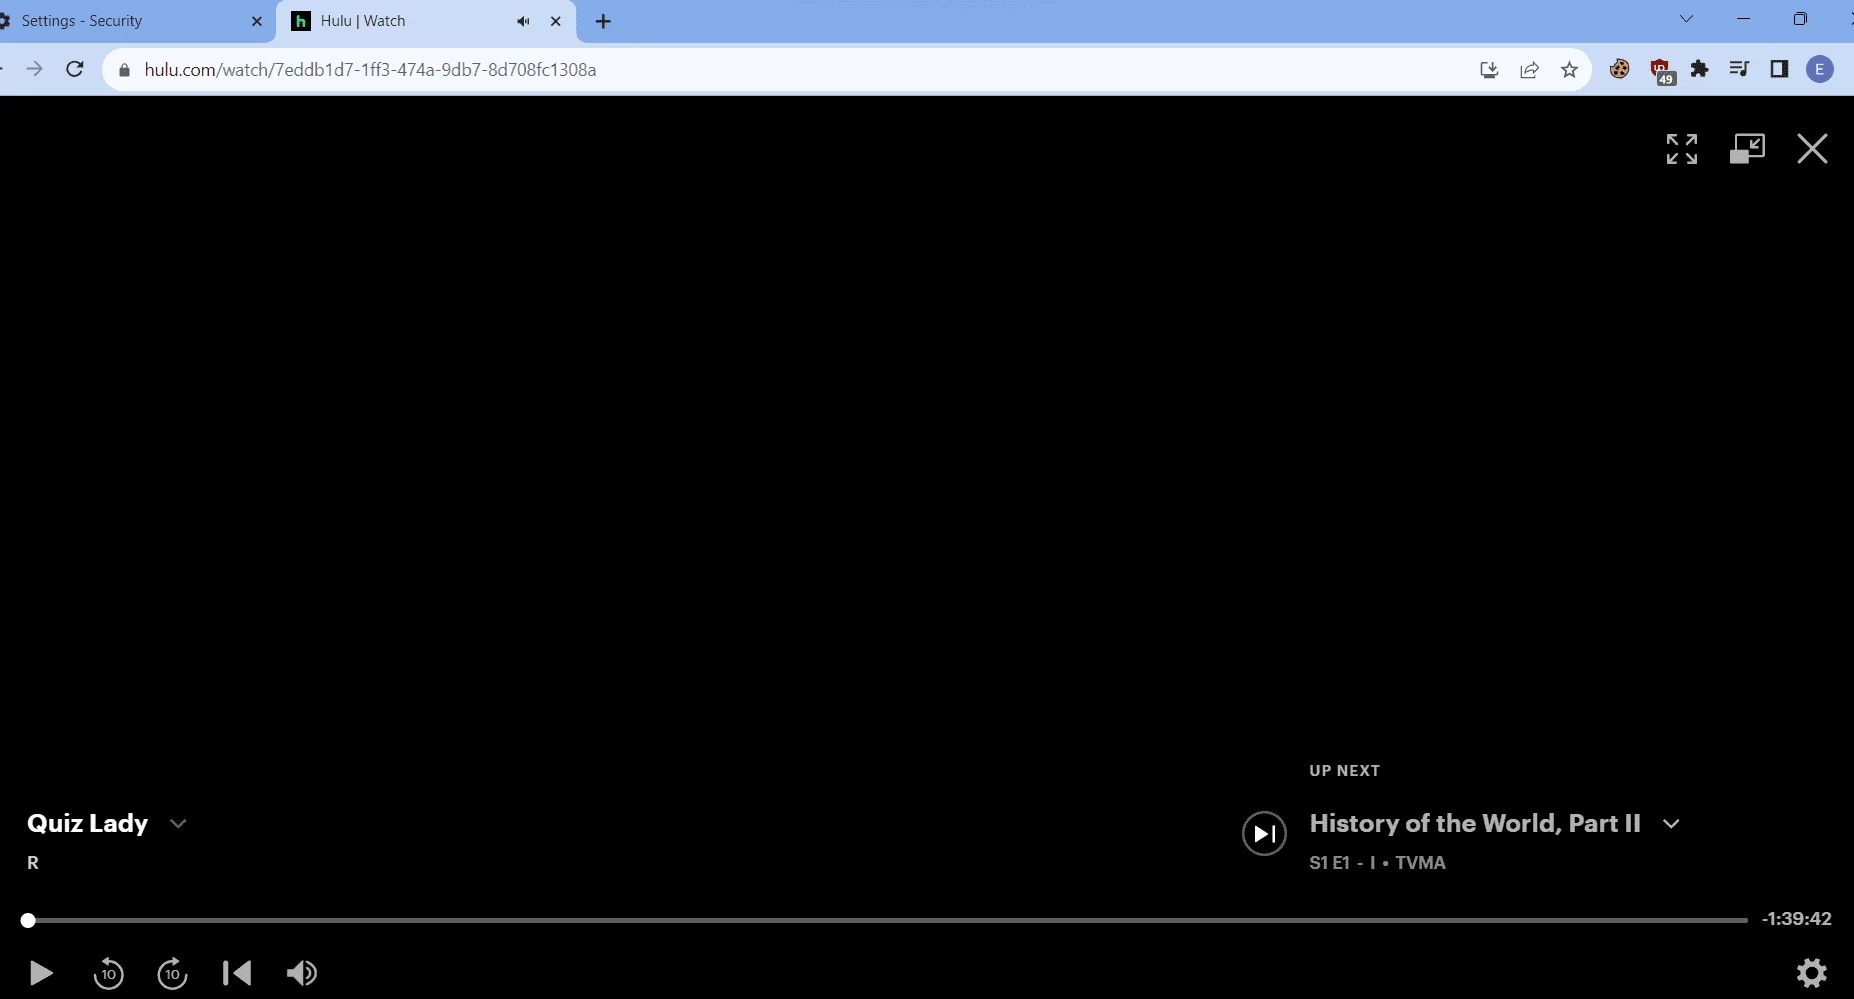Open a new browser tab
Screen dimensions: 1854x999
(603, 21)
